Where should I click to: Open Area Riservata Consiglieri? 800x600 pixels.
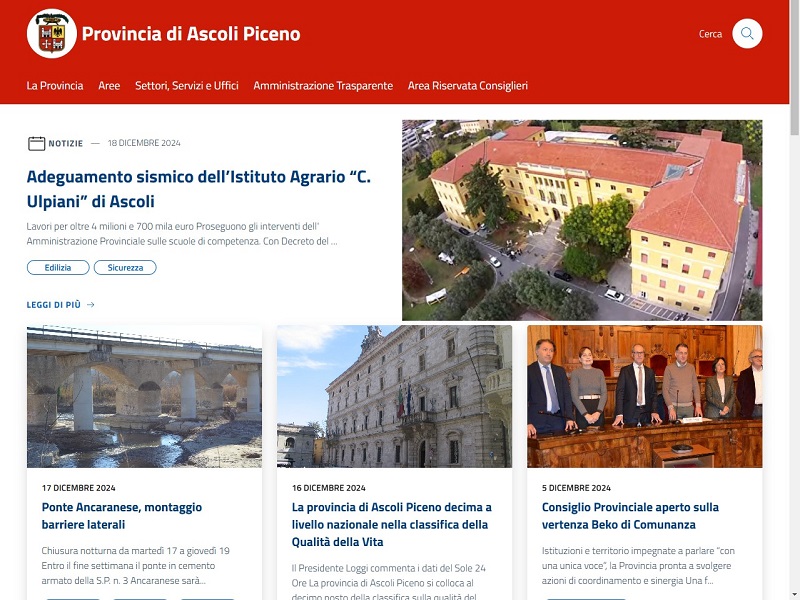click(x=467, y=86)
